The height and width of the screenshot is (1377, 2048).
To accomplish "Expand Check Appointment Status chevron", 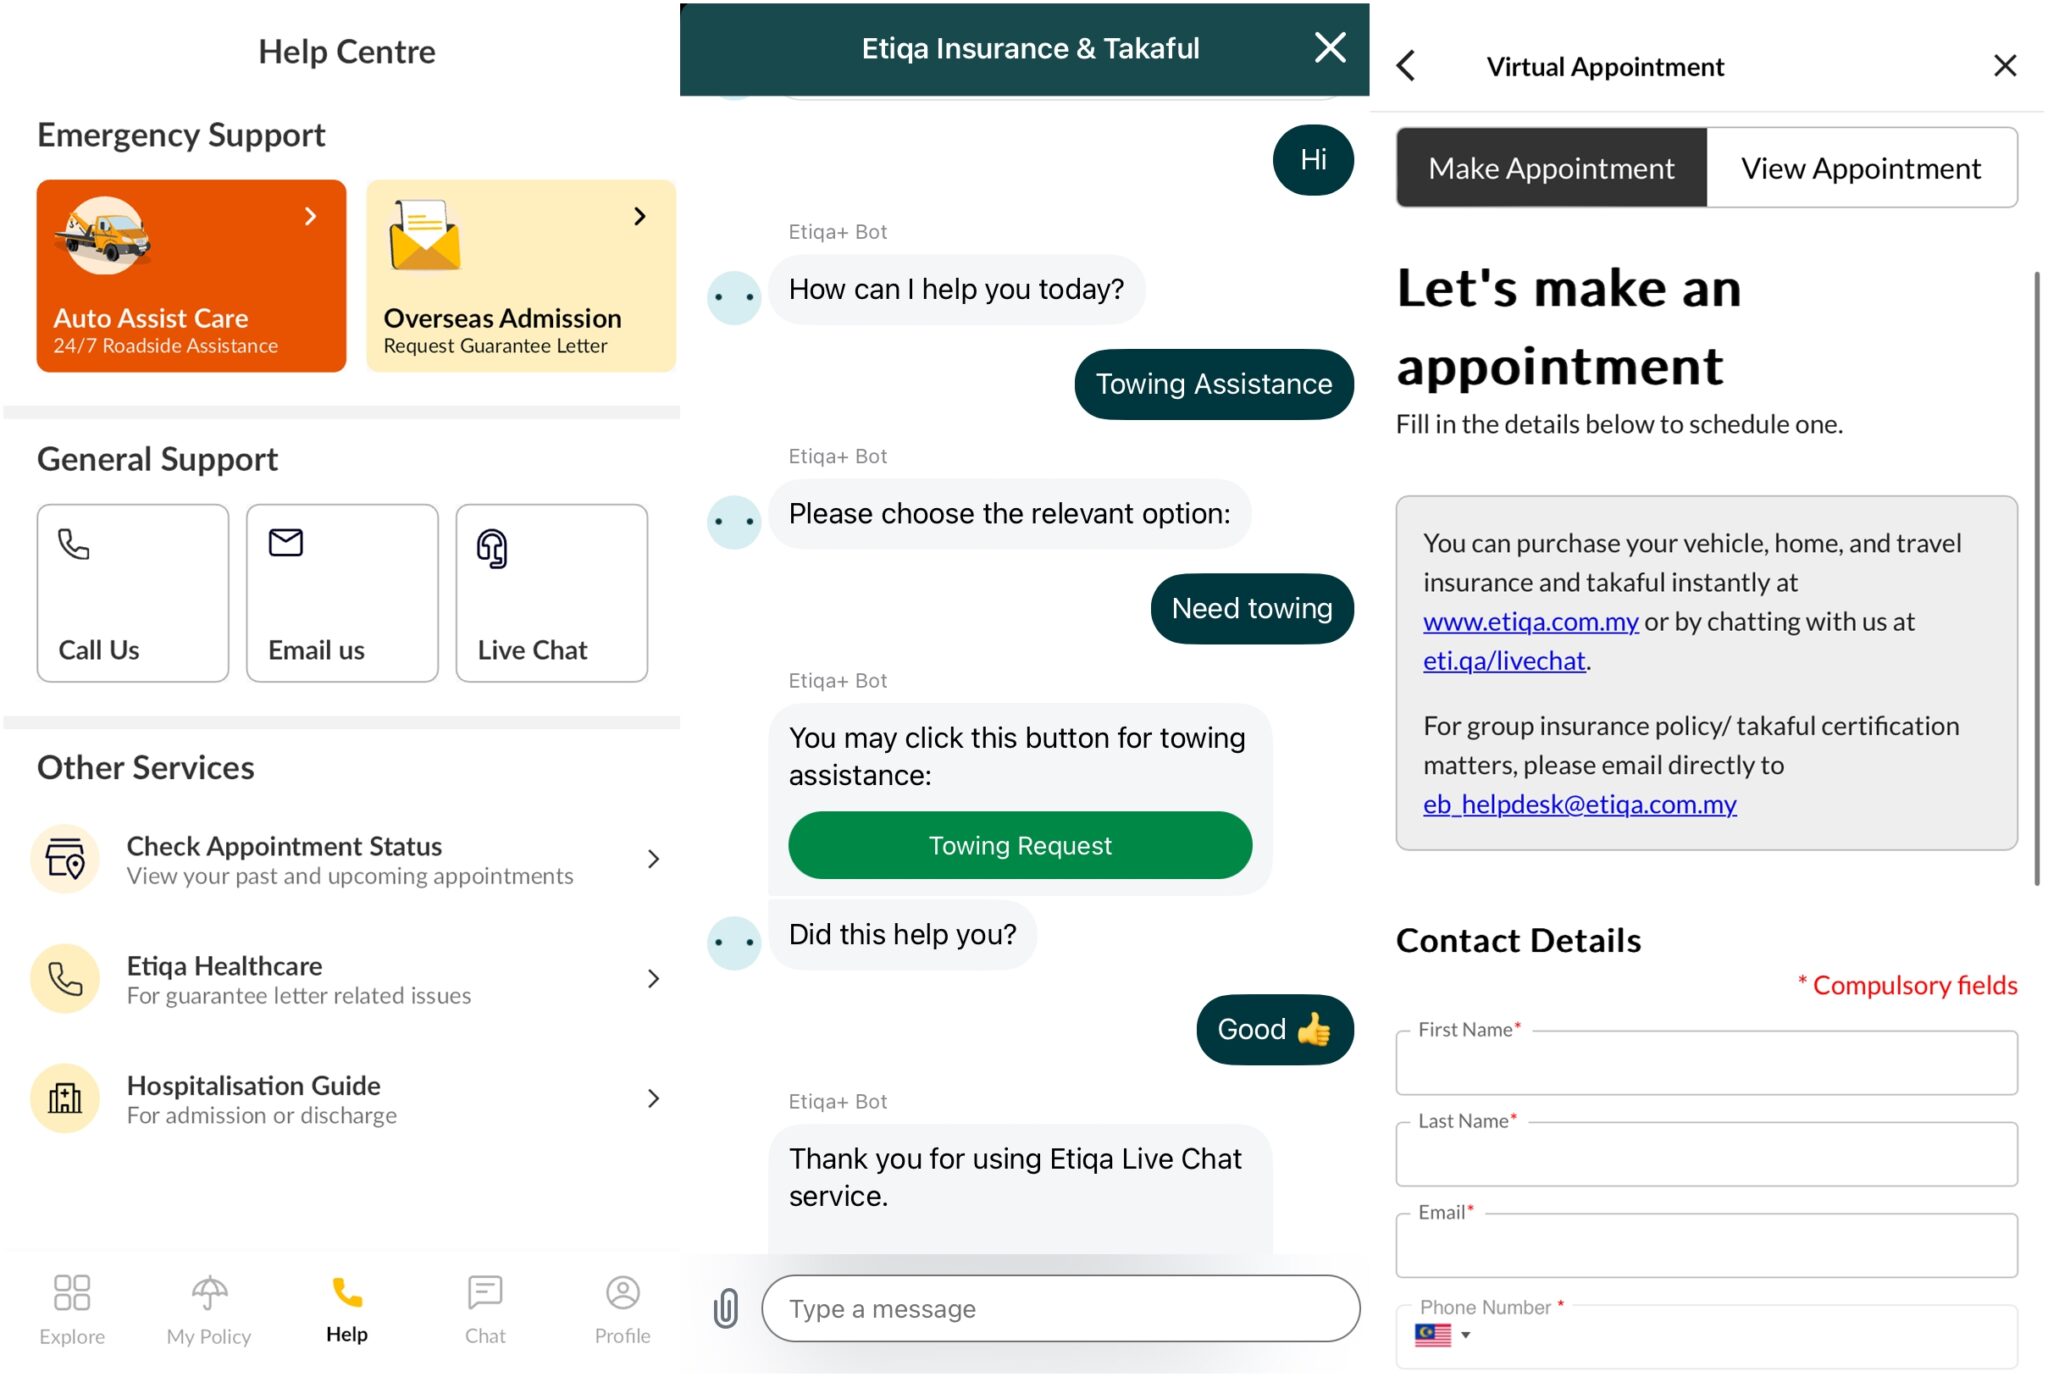I will click(654, 859).
